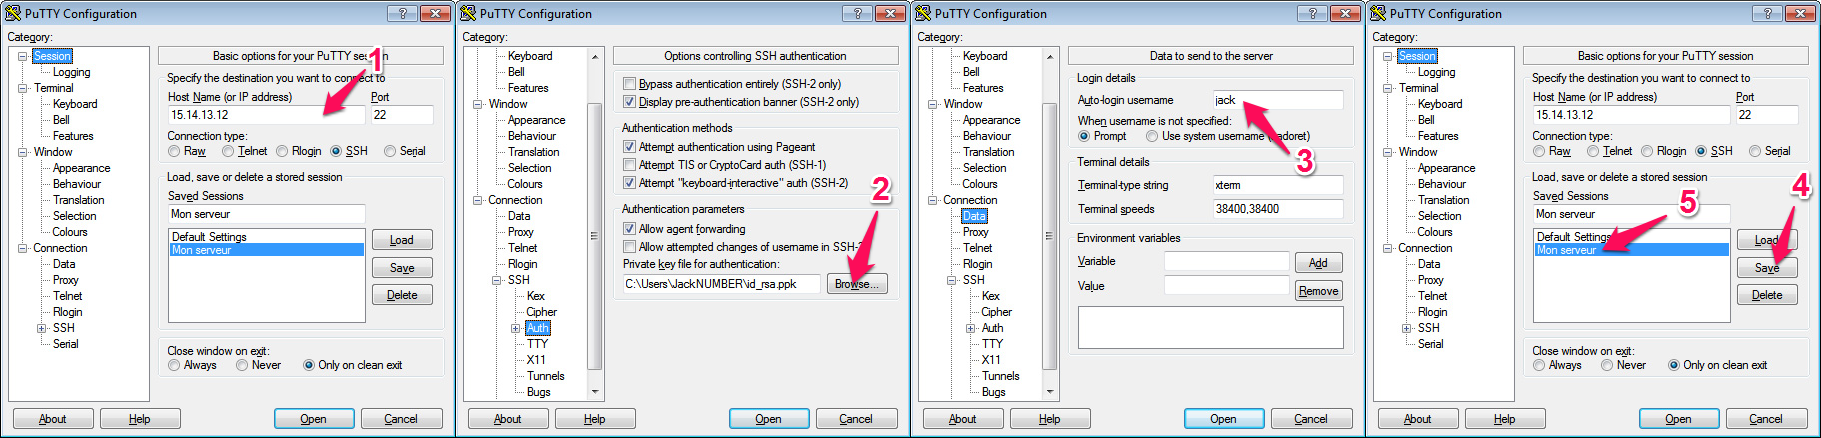Collapse Connection node in SSH authentication window tree
This screenshot has height=438, width=1821.
pos(477,200)
